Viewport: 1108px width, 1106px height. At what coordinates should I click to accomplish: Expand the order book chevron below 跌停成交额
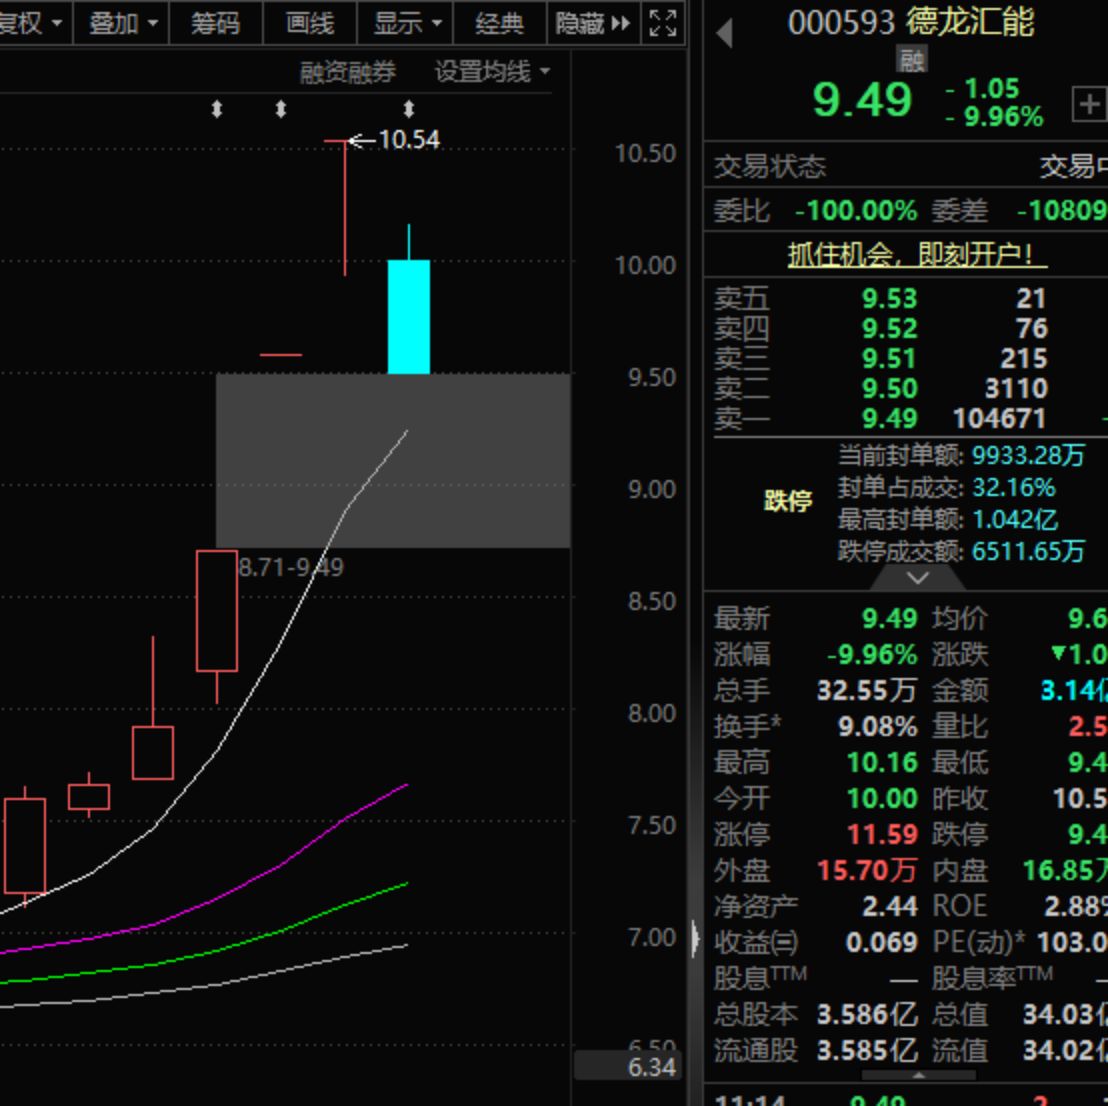917,578
